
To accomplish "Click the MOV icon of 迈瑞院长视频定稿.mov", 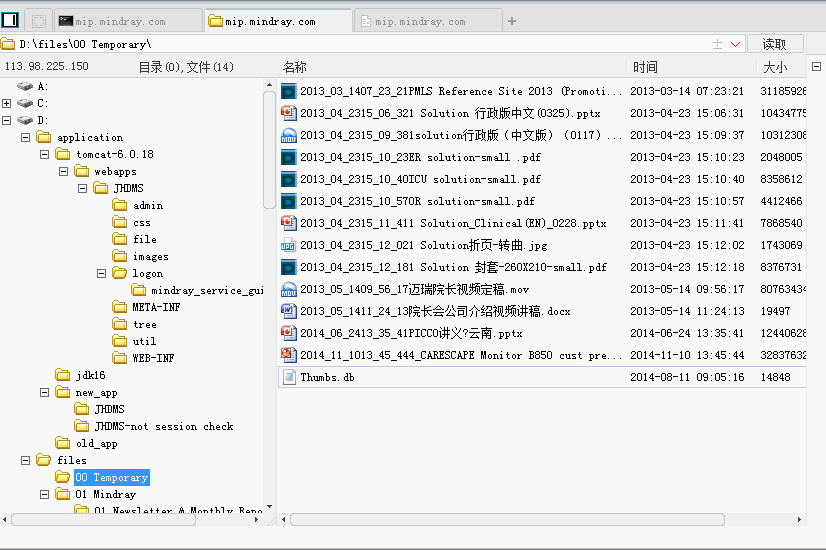I will pyautogui.click(x=288, y=289).
